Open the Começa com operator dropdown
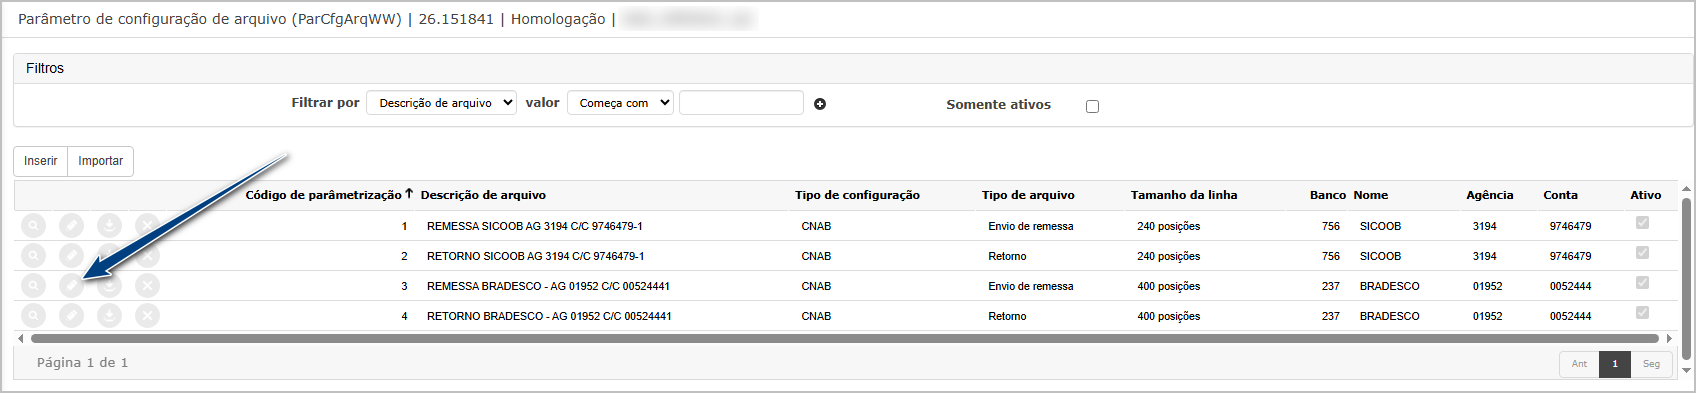This screenshot has height=393, width=1696. pyautogui.click(x=620, y=103)
